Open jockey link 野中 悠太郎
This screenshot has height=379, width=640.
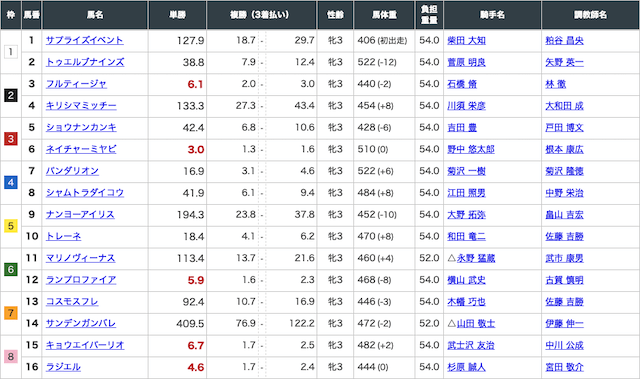point(471,149)
